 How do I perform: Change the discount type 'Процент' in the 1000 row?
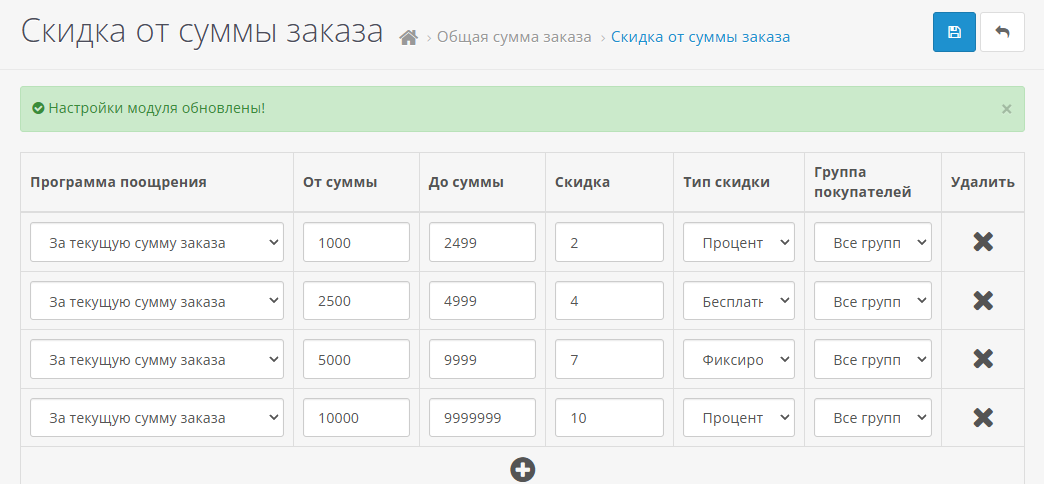point(738,242)
